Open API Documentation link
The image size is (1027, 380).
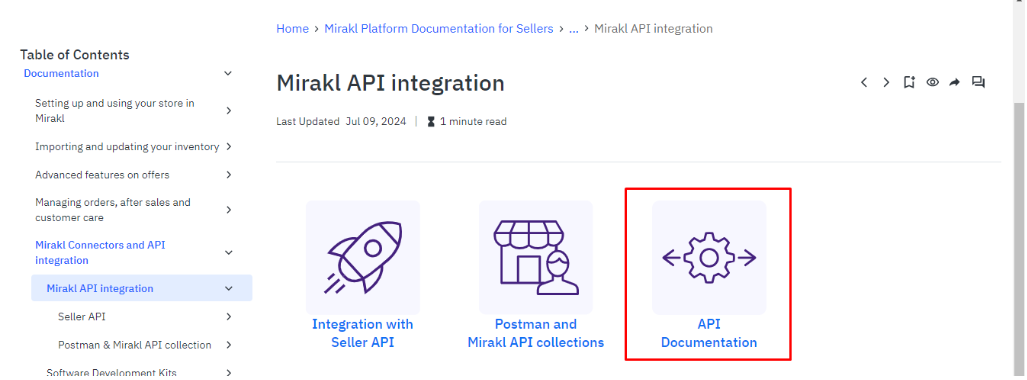[709, 333]
